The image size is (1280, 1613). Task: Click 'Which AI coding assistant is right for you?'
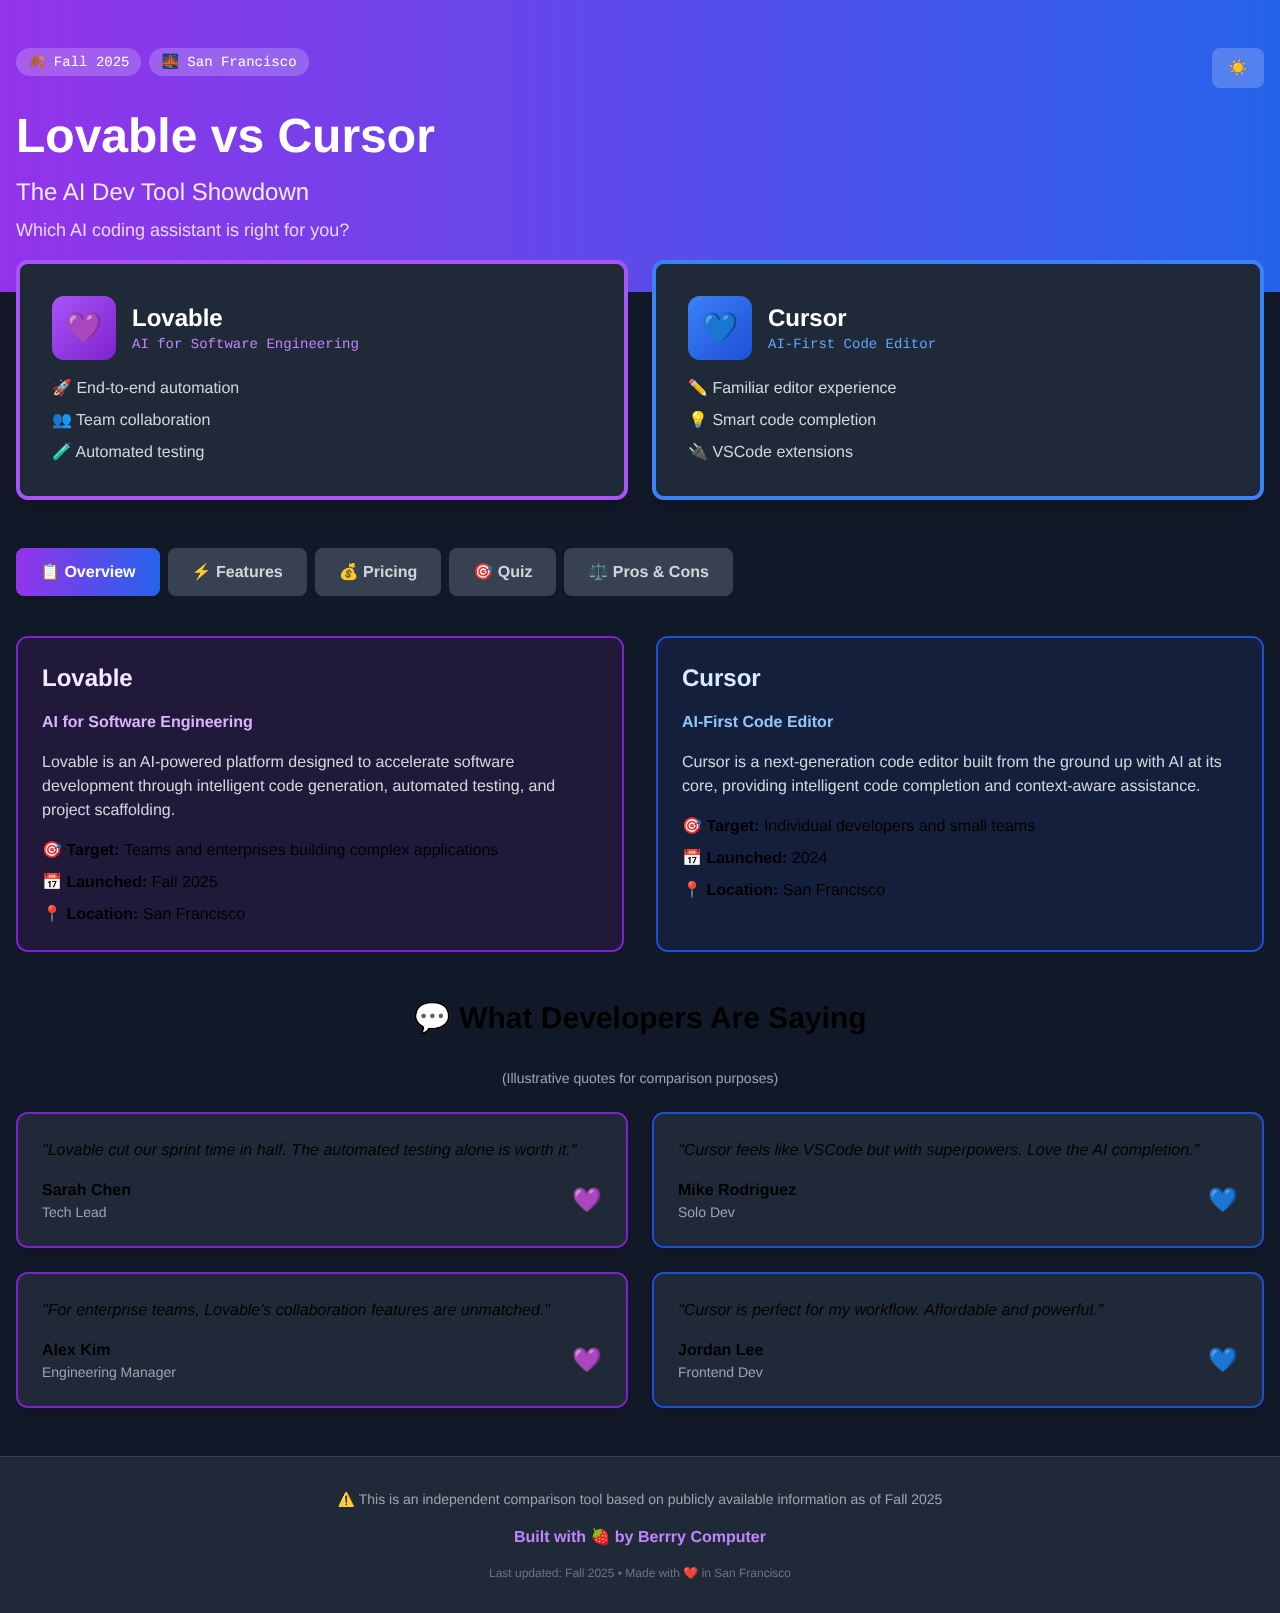coord(182,230)
